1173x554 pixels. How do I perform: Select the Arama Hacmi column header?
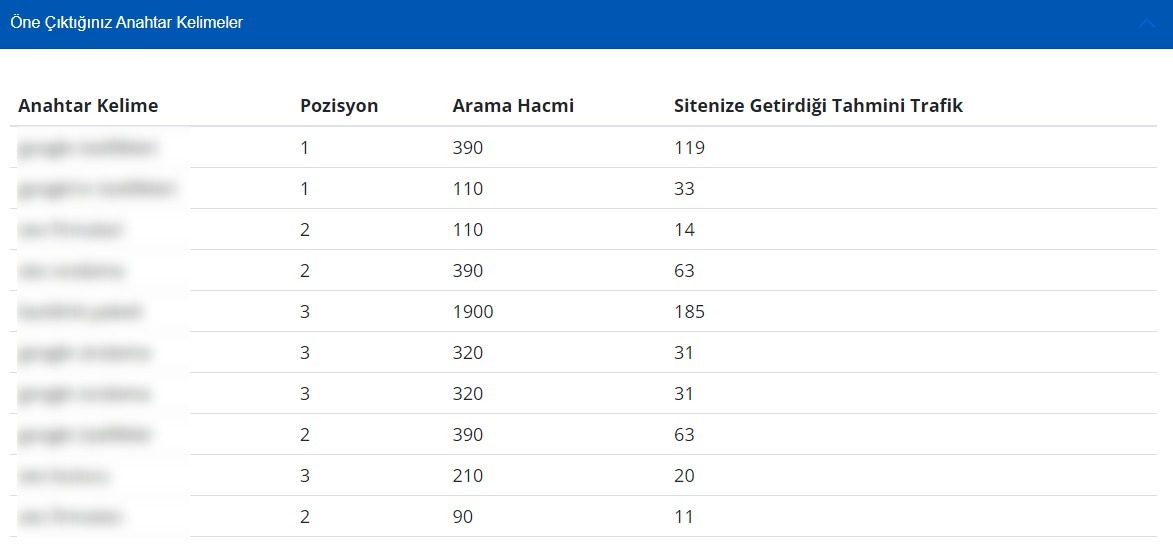513,106
